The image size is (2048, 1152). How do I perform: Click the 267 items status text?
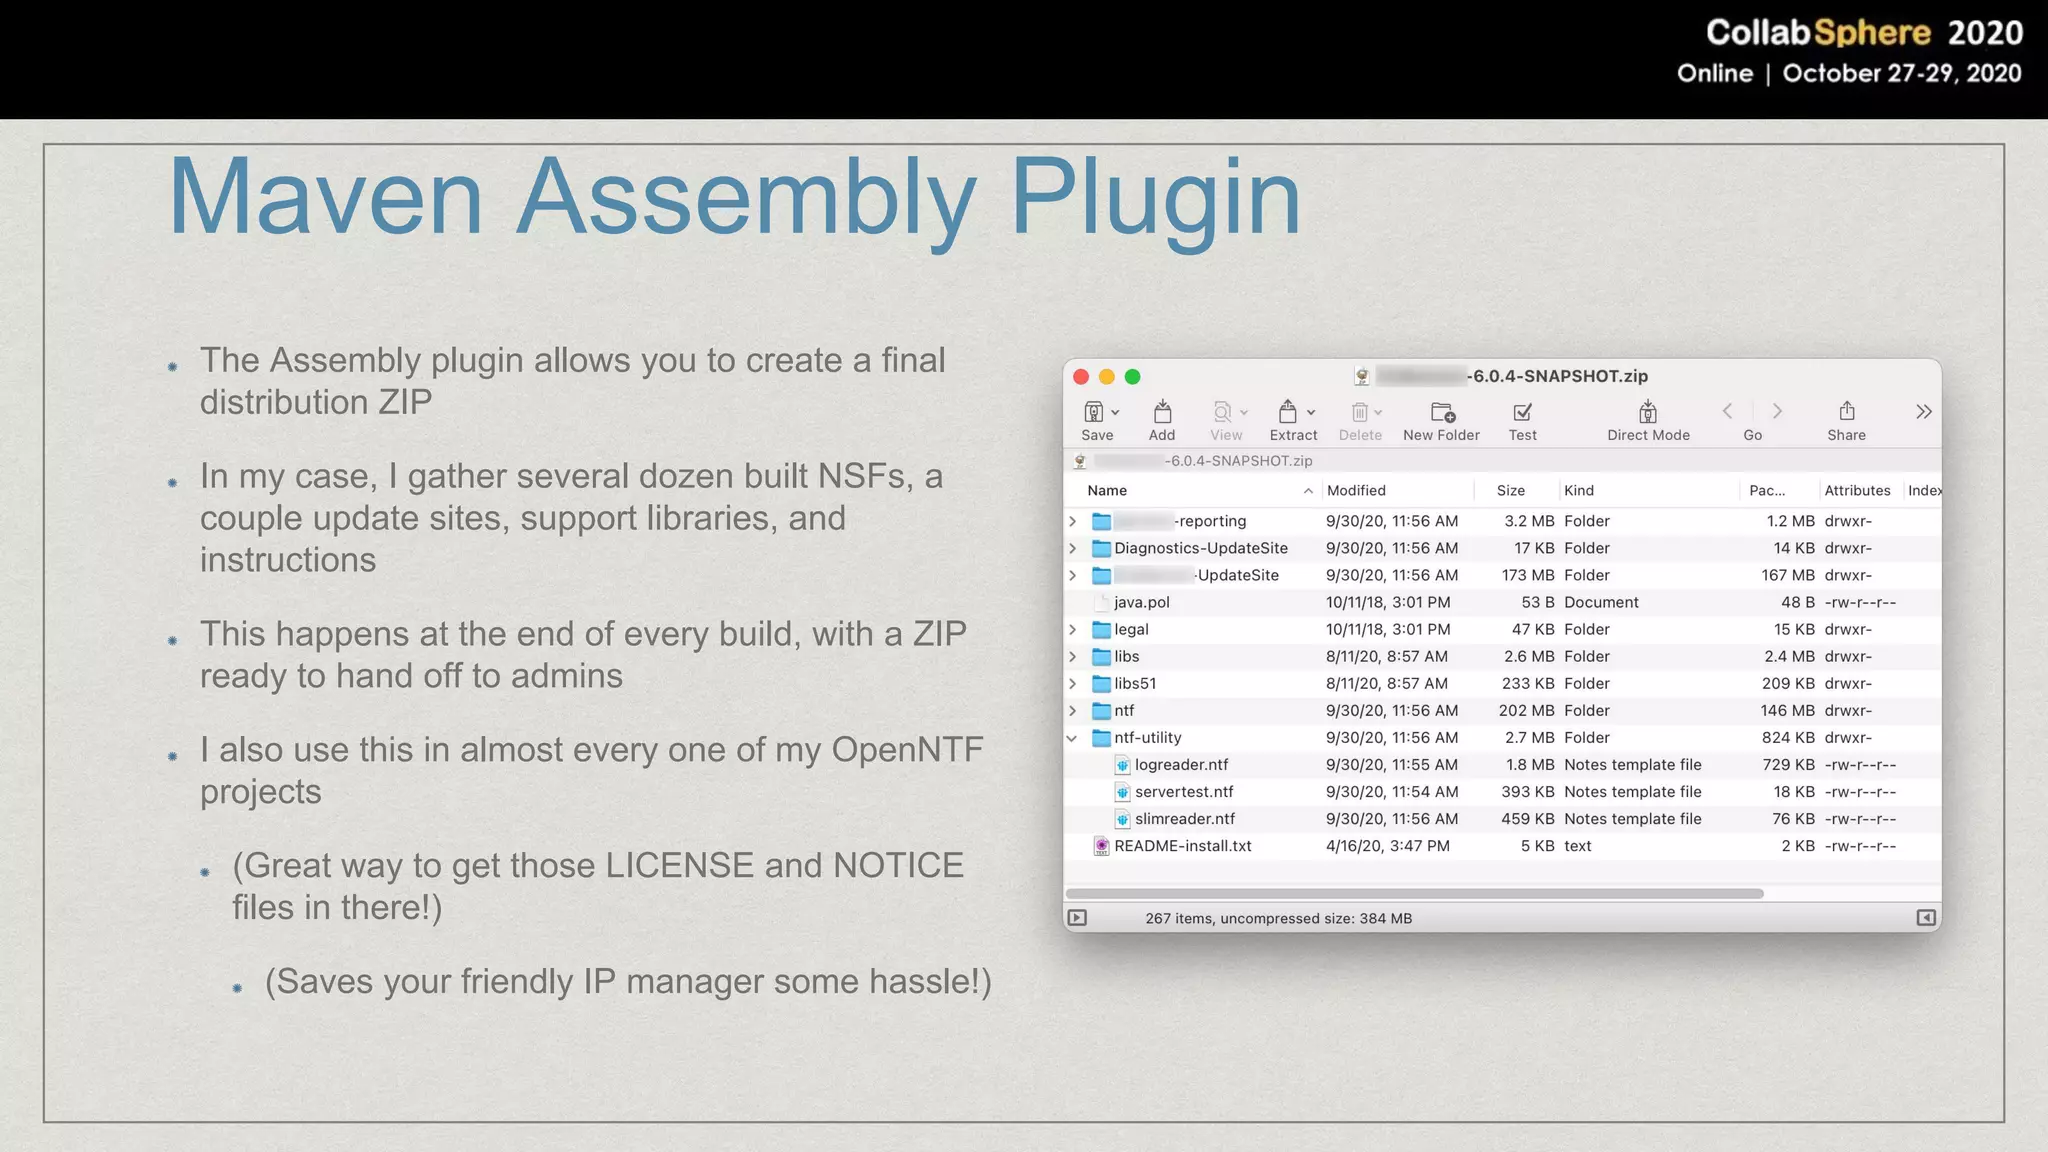pos(1279,918)
